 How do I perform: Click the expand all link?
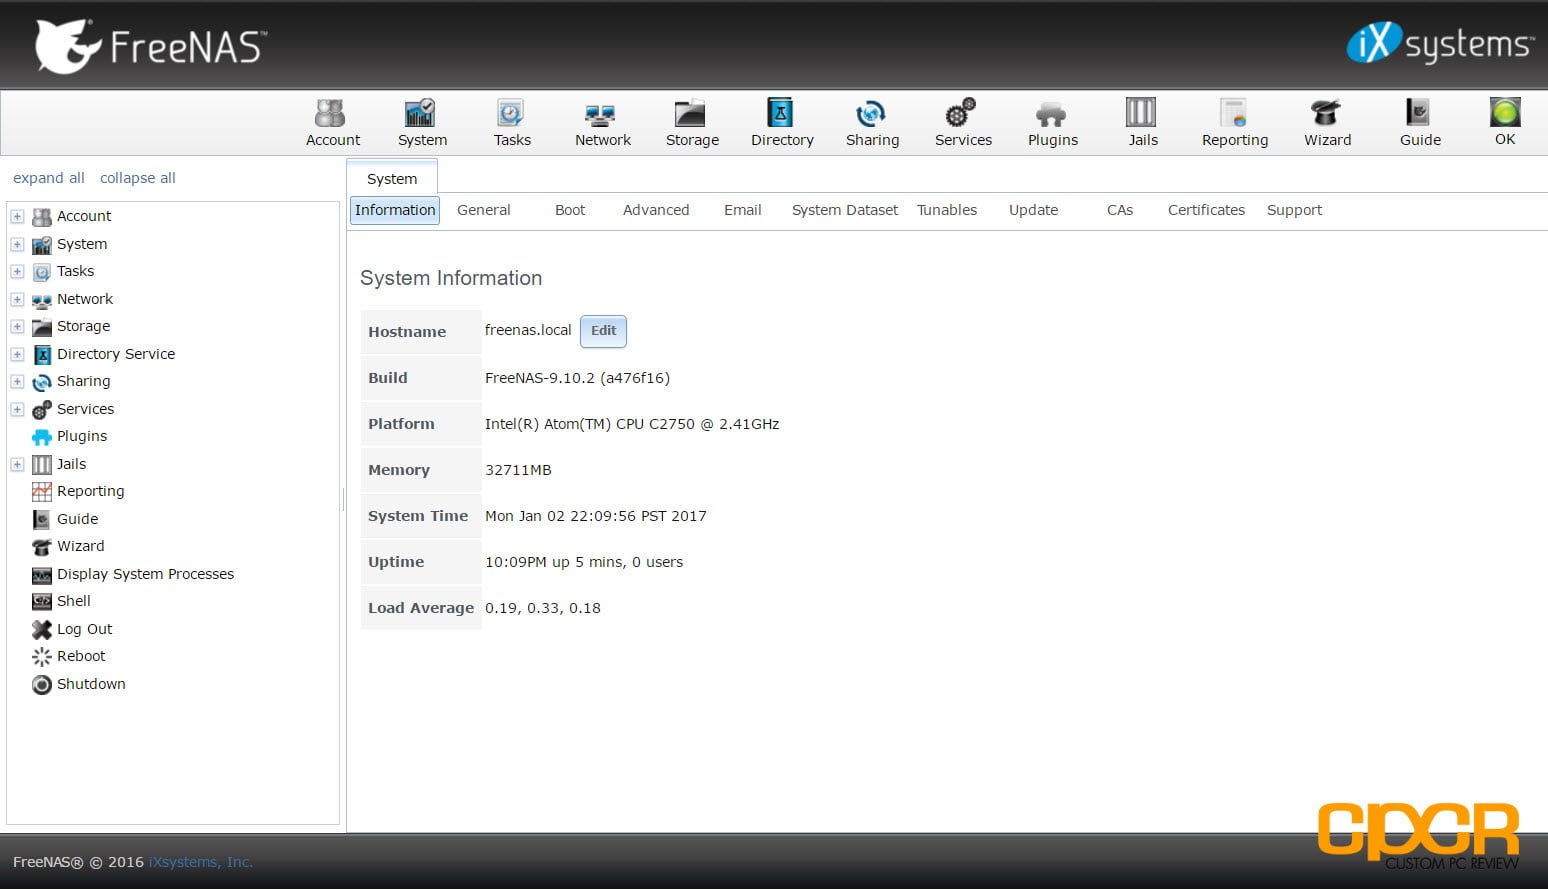pyautogui.click(x=49, y=178)
